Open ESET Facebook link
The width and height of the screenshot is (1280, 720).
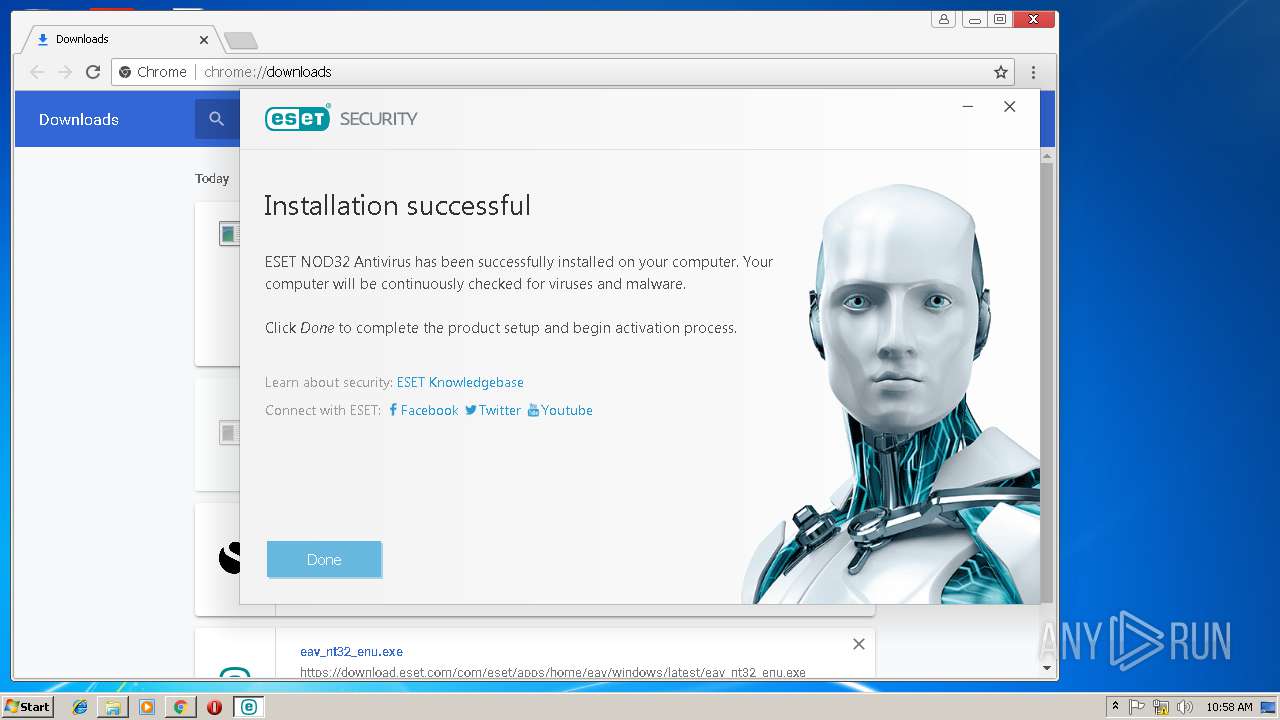pos(423,410)
